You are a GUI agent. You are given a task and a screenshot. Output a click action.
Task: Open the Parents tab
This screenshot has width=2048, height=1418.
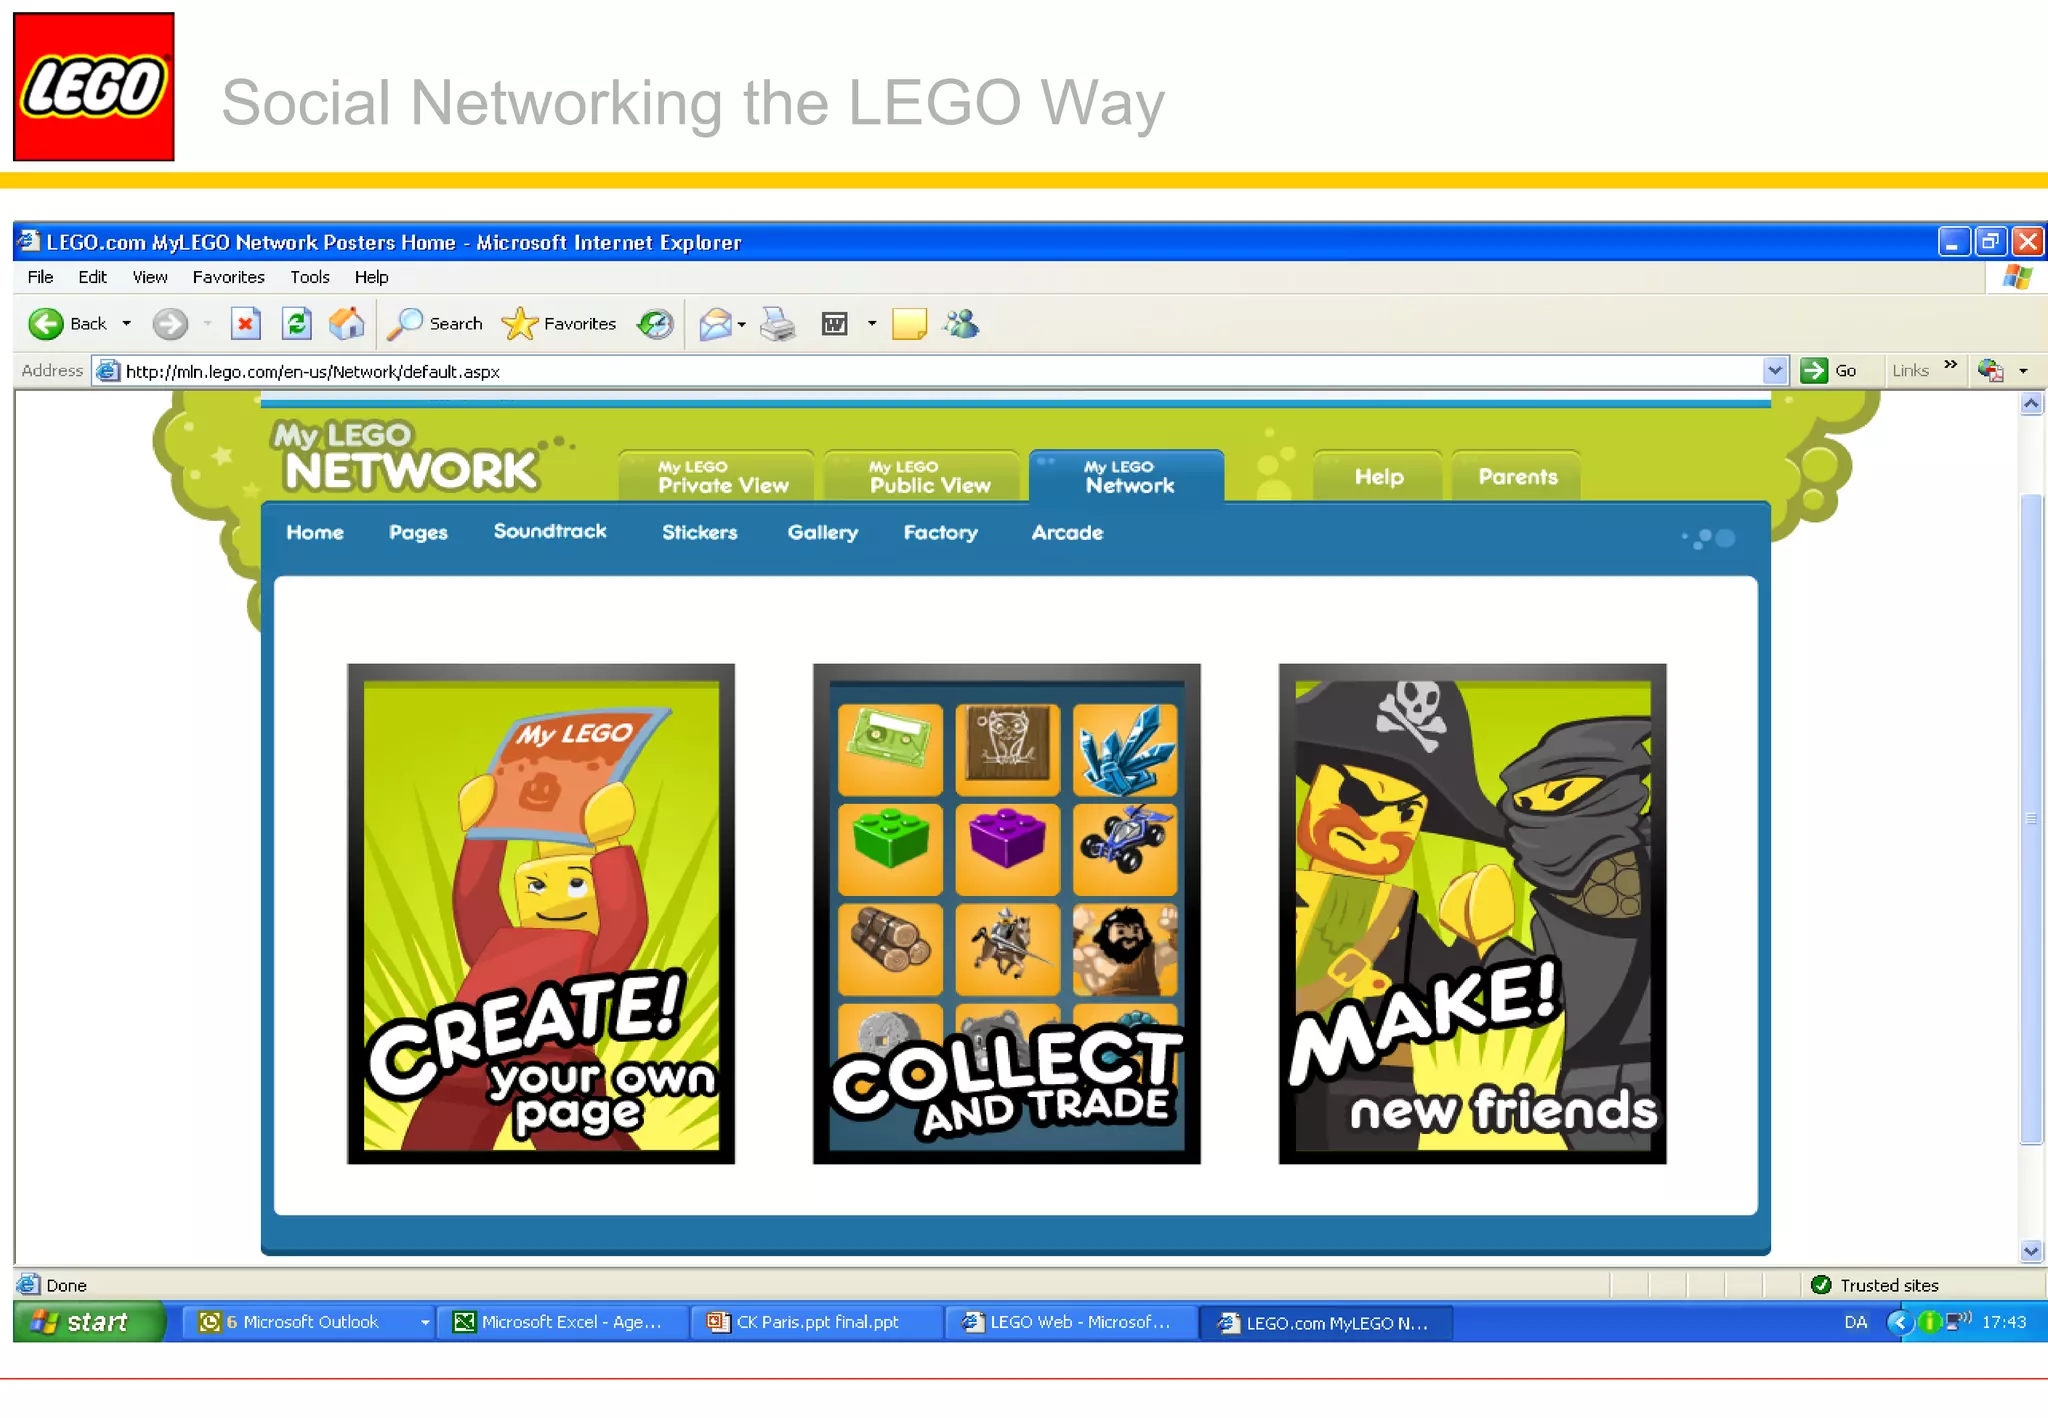[1517, 476]
